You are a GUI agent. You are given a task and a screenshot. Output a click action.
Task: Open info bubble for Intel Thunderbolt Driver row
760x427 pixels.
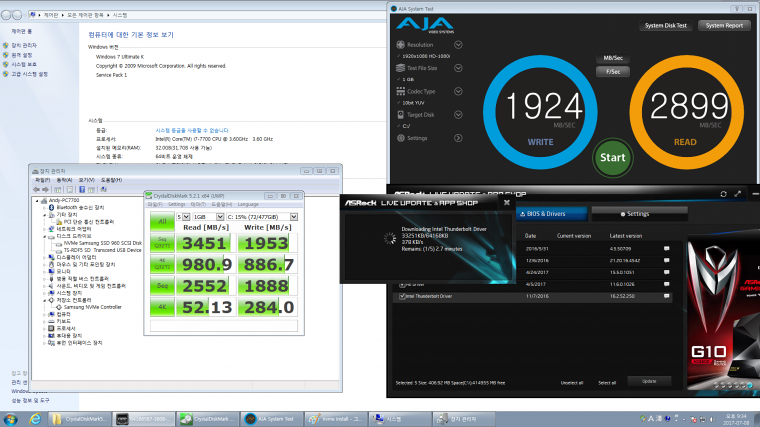[x=666, y=296]
